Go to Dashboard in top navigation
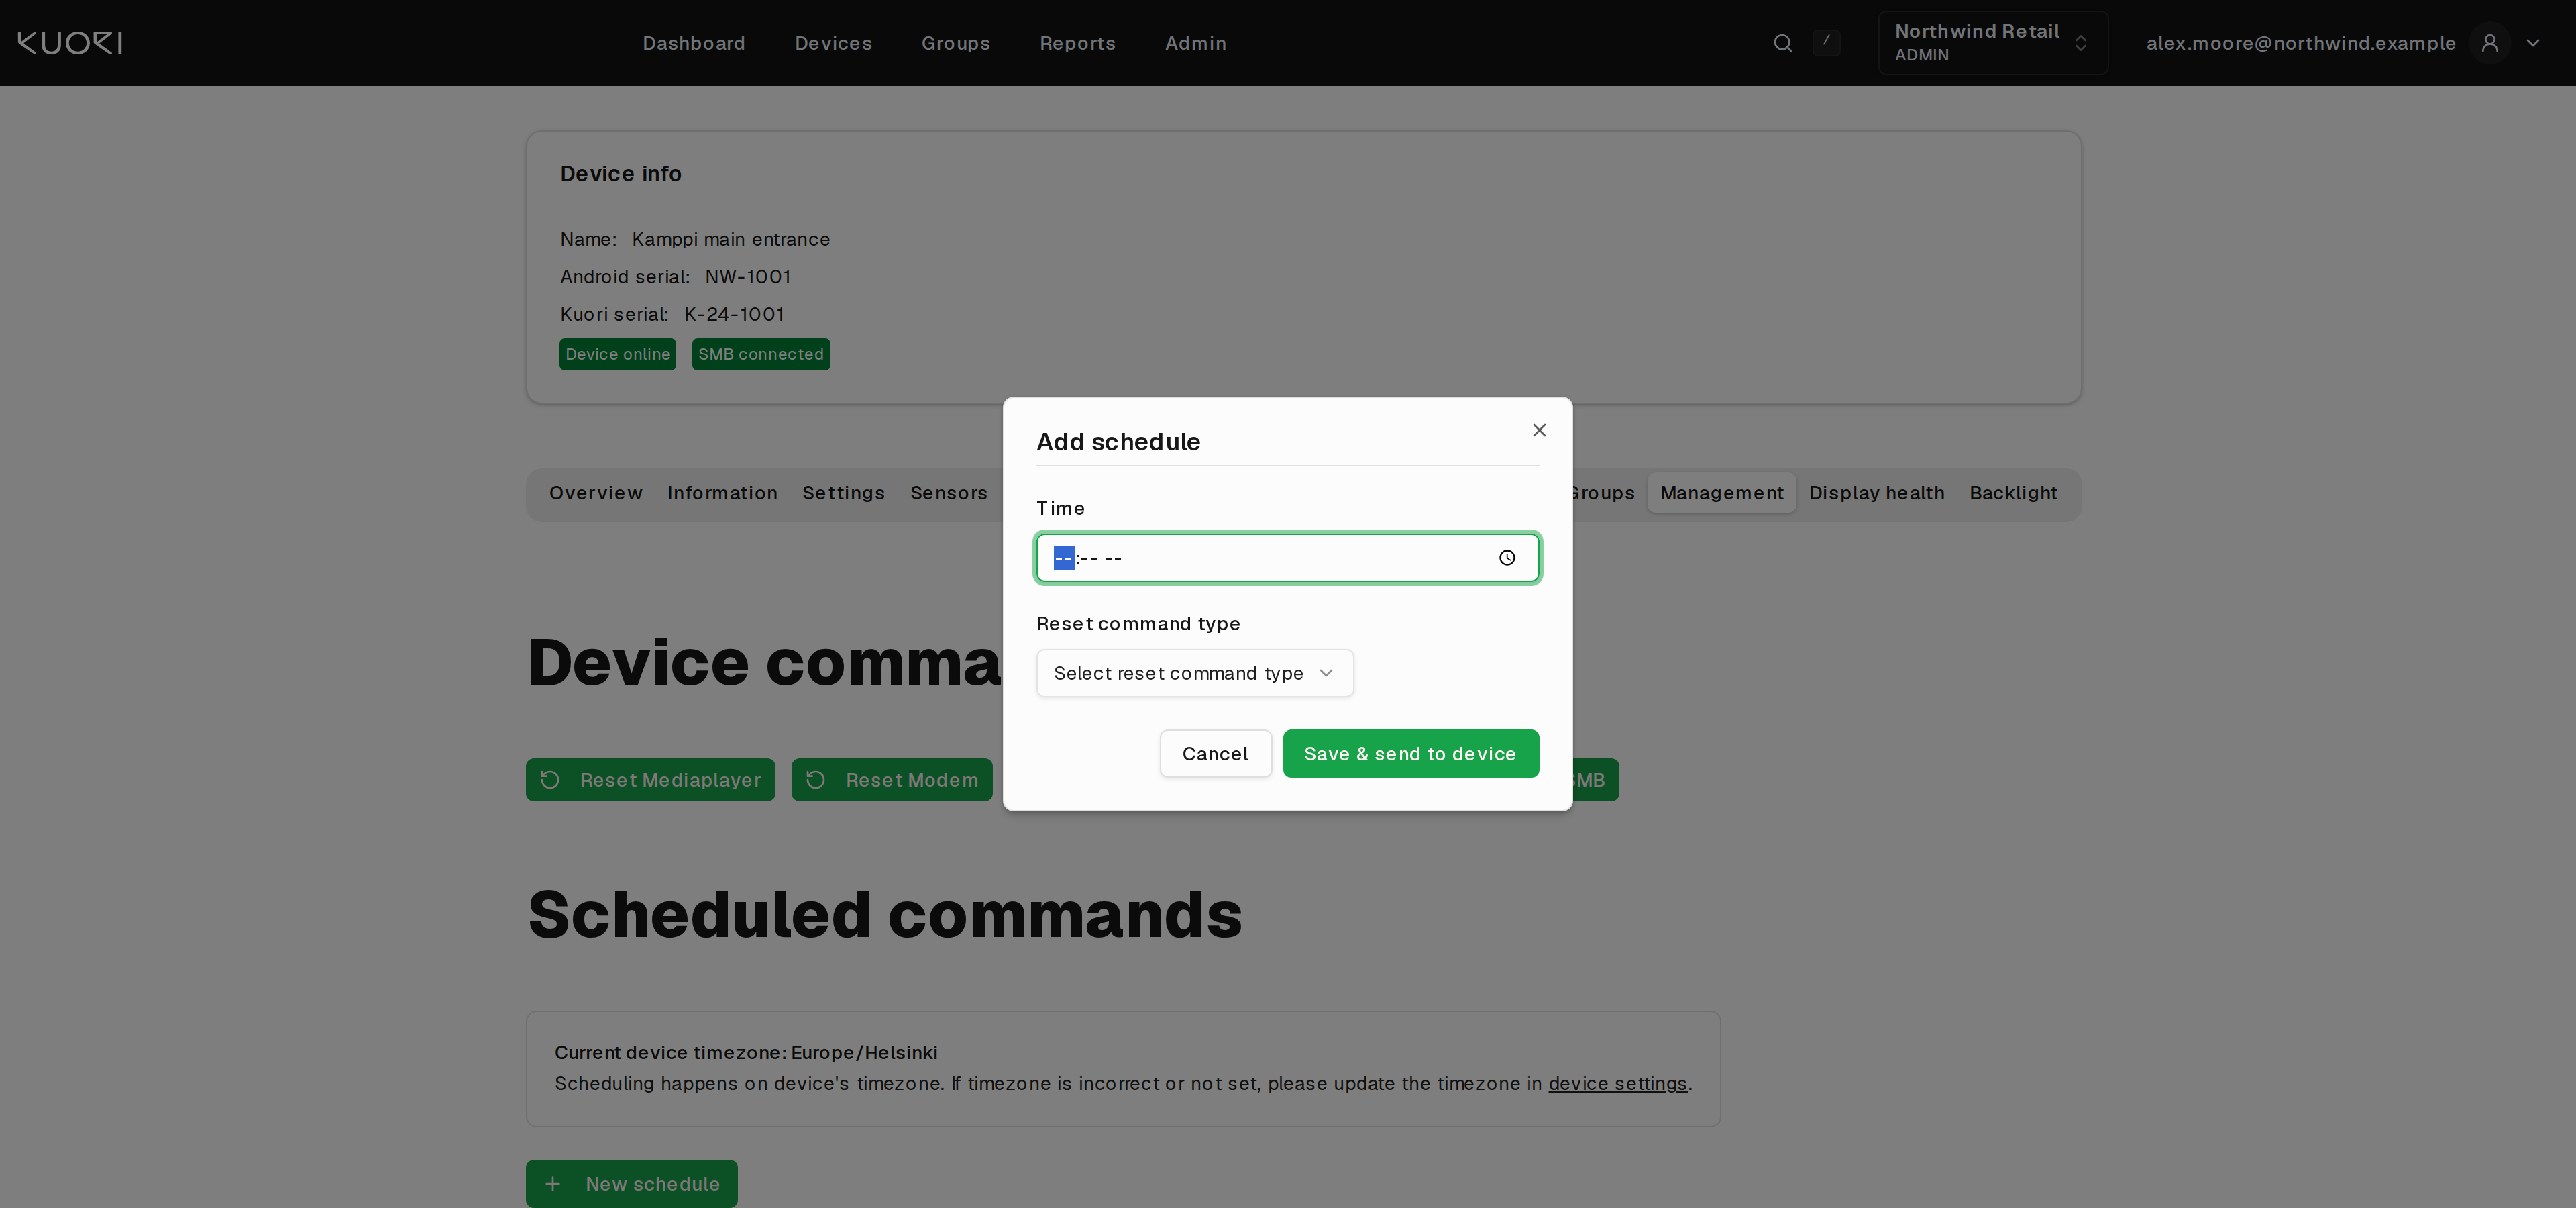This screenshot has height=1208, width=2576. coord(693,43)
